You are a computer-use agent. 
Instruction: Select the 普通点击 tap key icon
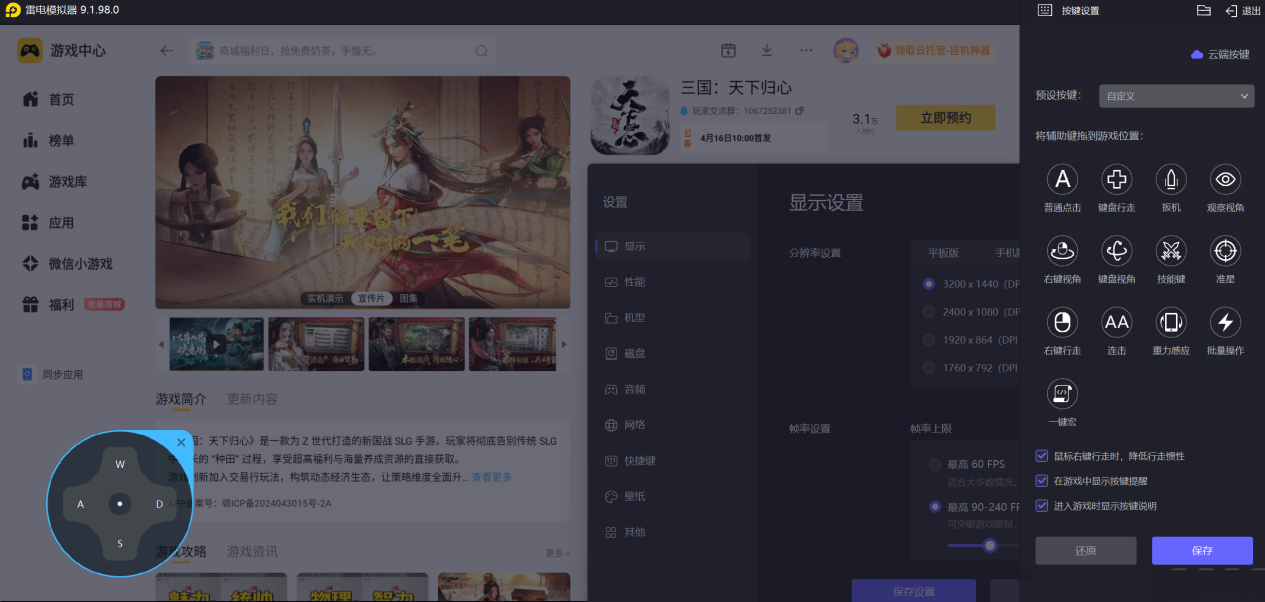[x=1062, y=179]
